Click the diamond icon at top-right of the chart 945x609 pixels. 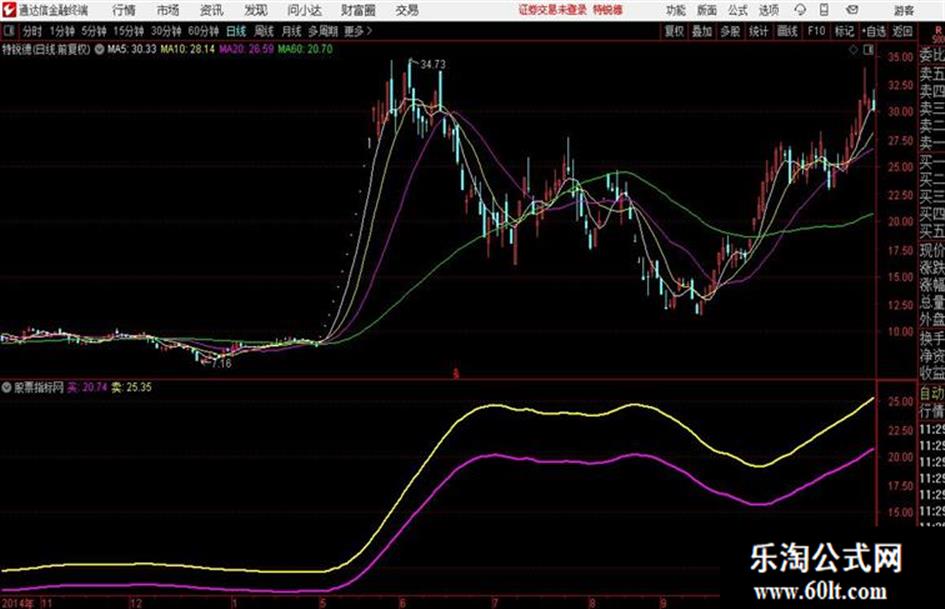click(x=853, y=51)
